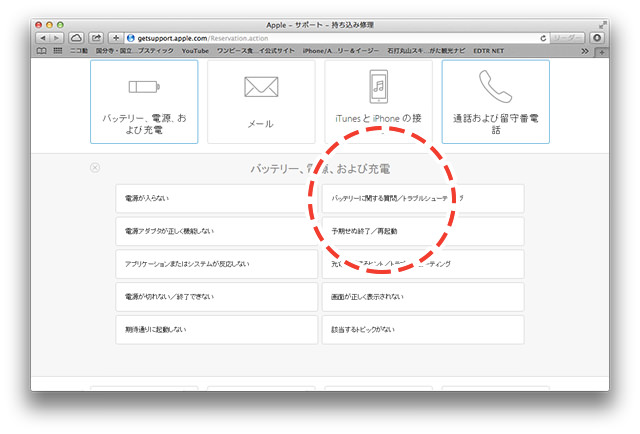Open the iCloud Tabs button
This screenshot has height=434, width=640.
pyautogui.click(x=76, y=38)
